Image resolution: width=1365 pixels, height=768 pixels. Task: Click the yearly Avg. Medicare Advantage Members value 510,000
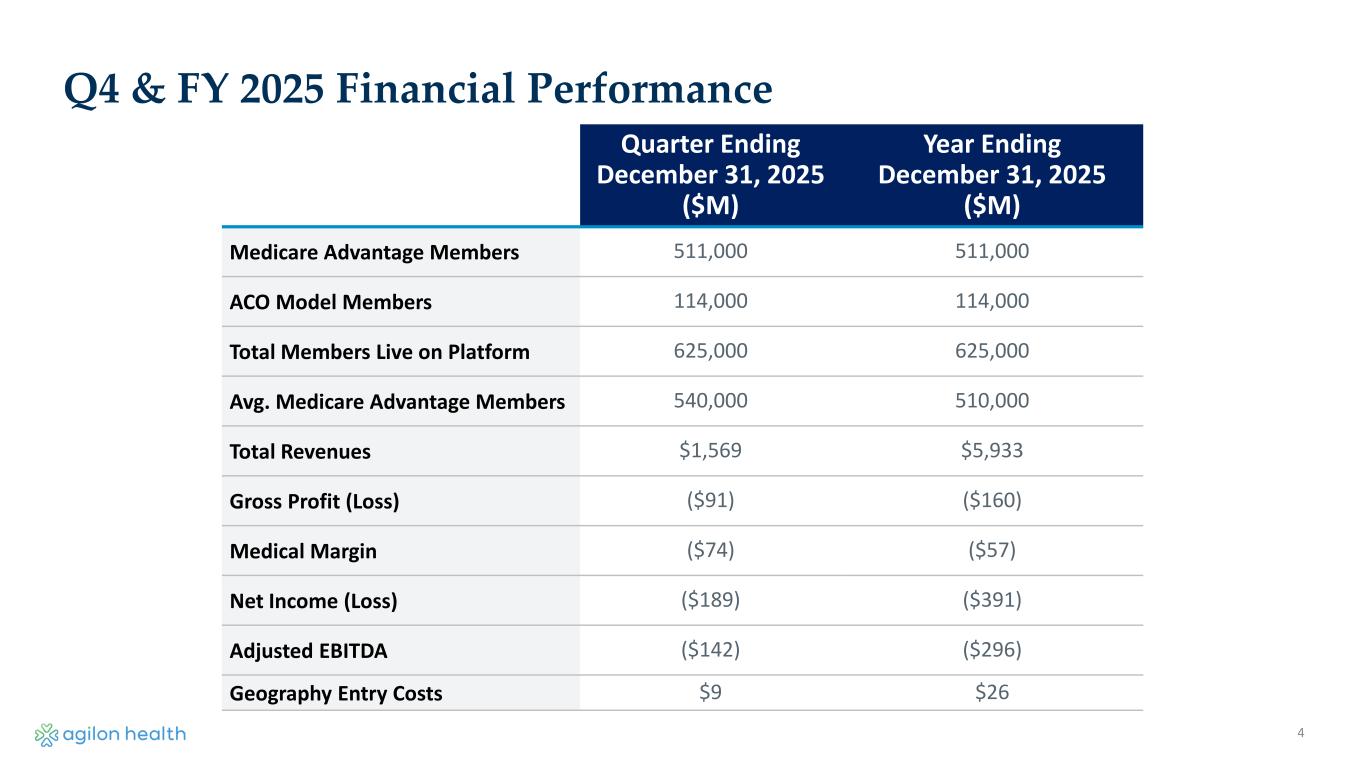click(x=991, y=401)
